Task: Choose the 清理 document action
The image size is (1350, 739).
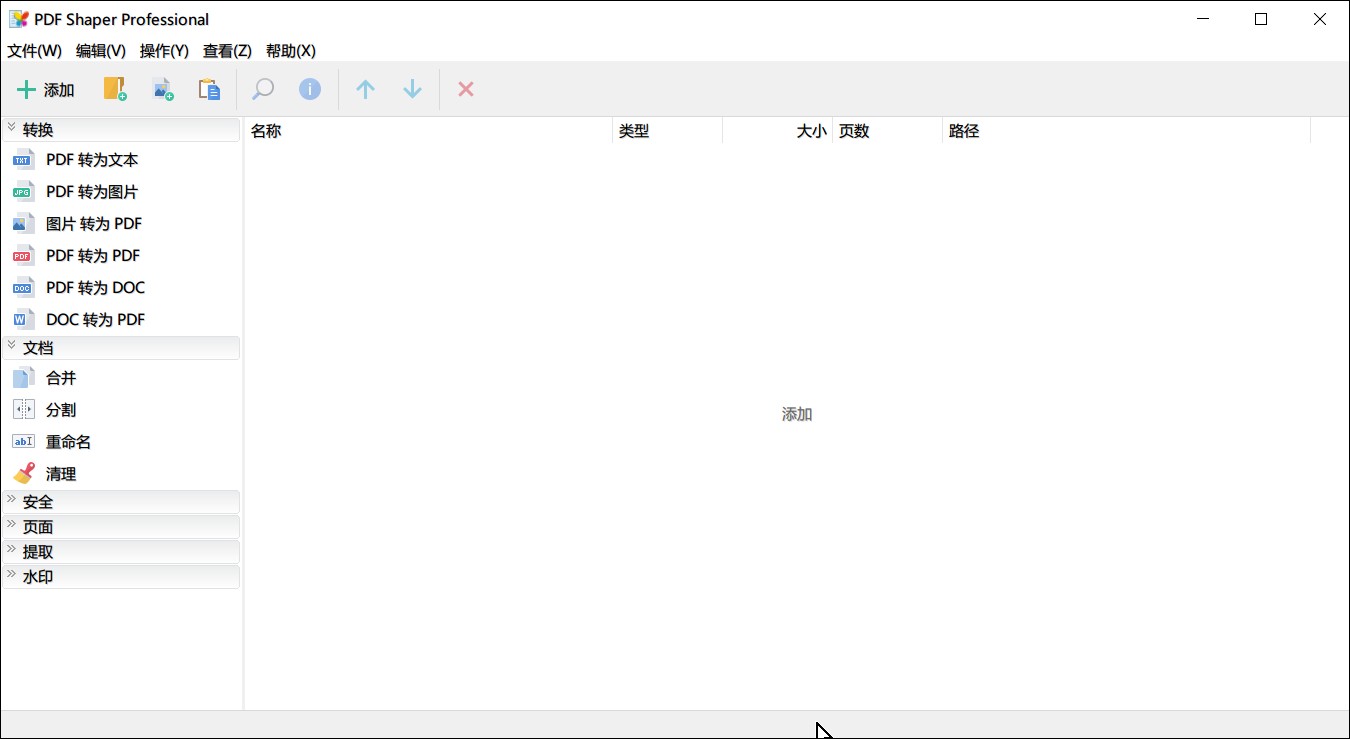Action: tap(61, 474)
